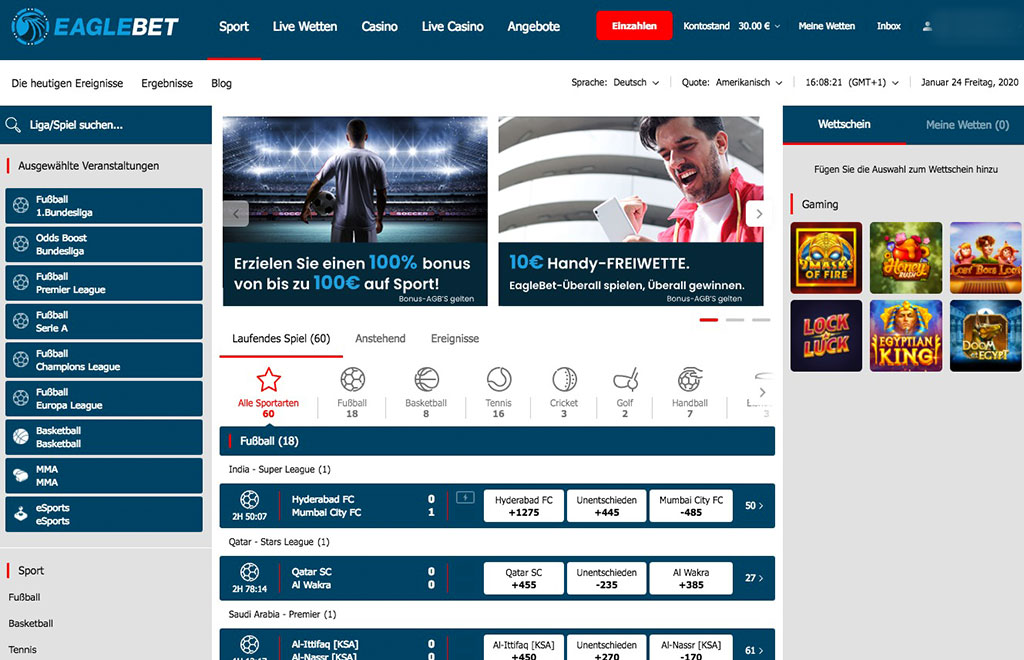Open Live Wetten menu
The height and width of the screenshot is (660, 1024).
click(x=305, y=27)
